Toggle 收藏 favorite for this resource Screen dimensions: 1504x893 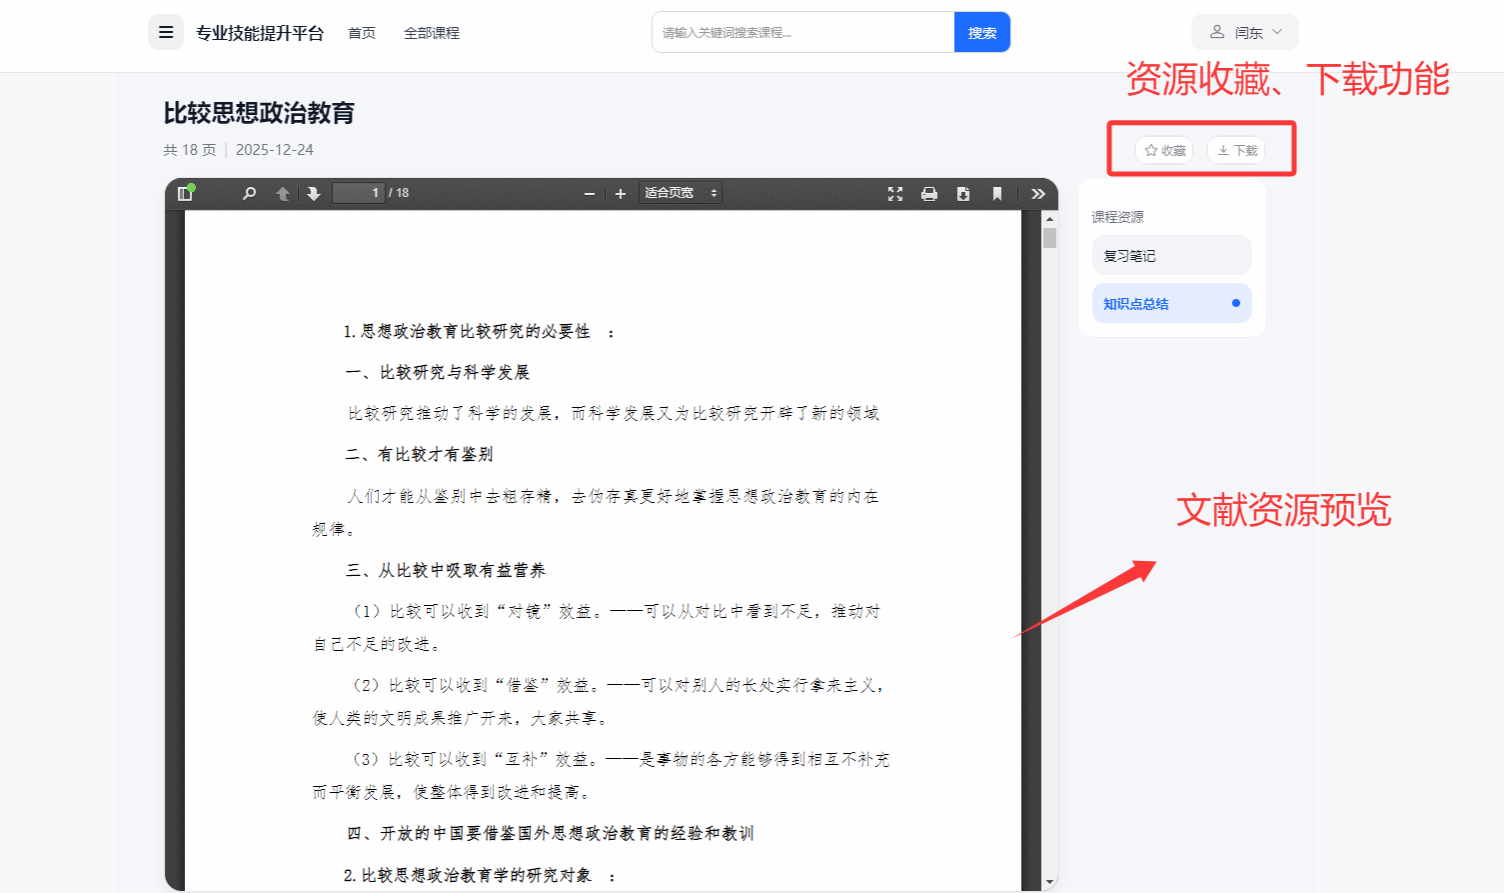1164,150
